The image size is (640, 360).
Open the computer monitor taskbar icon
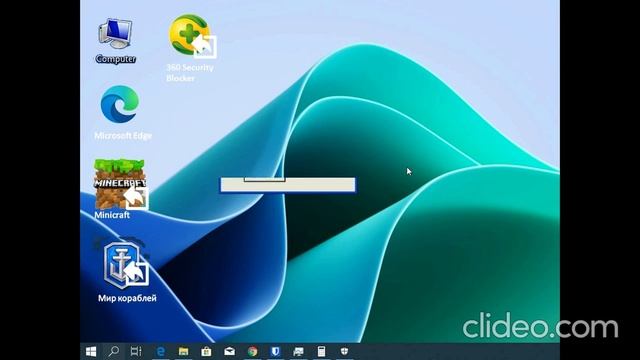(x=298, y=351)
